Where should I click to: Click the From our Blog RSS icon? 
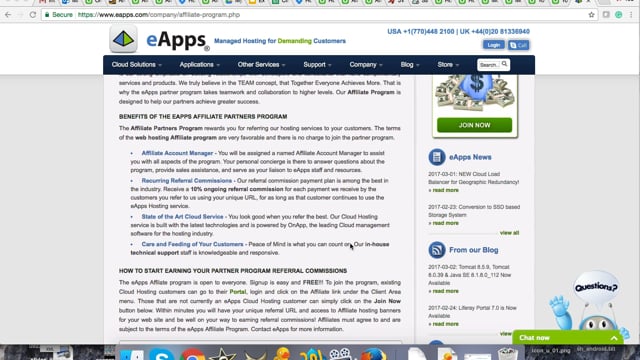click(437, 250)
